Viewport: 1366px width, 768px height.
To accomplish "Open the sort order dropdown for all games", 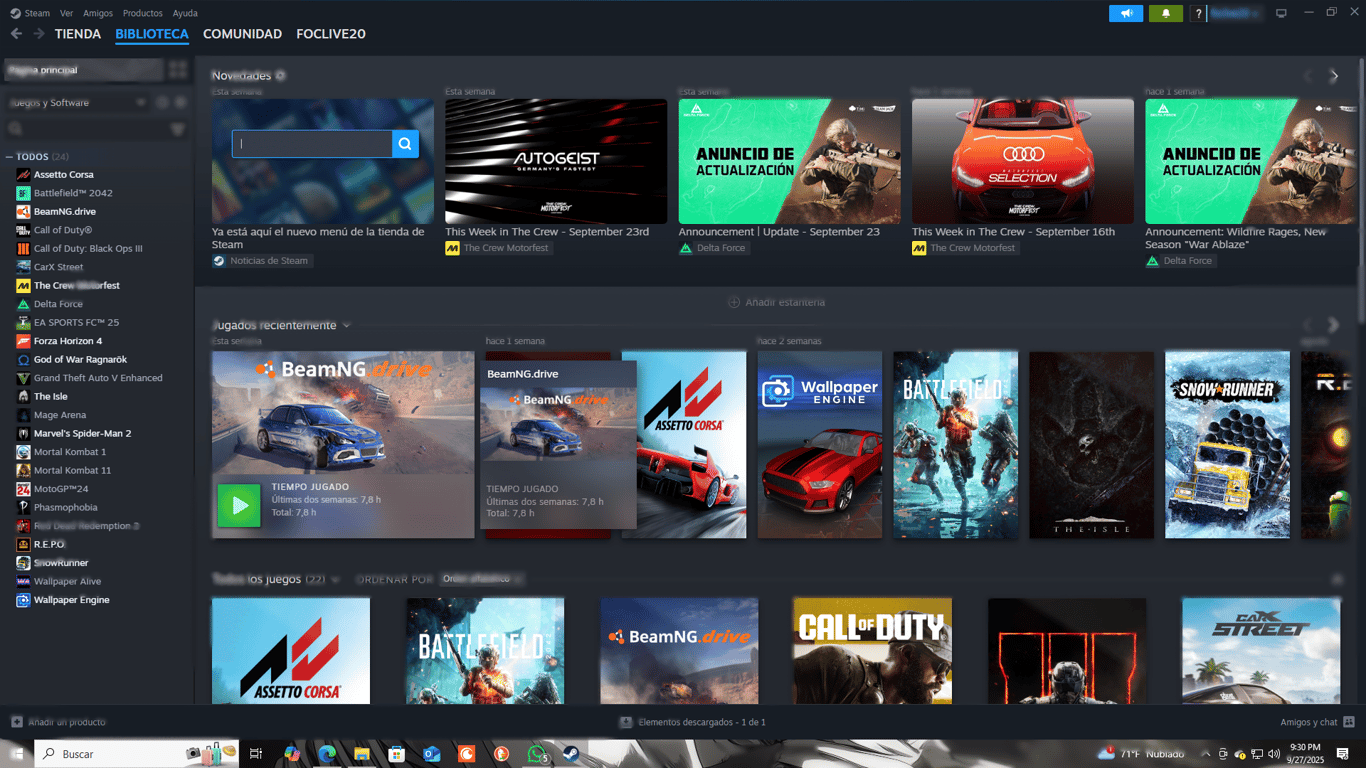I will point(482,579).
